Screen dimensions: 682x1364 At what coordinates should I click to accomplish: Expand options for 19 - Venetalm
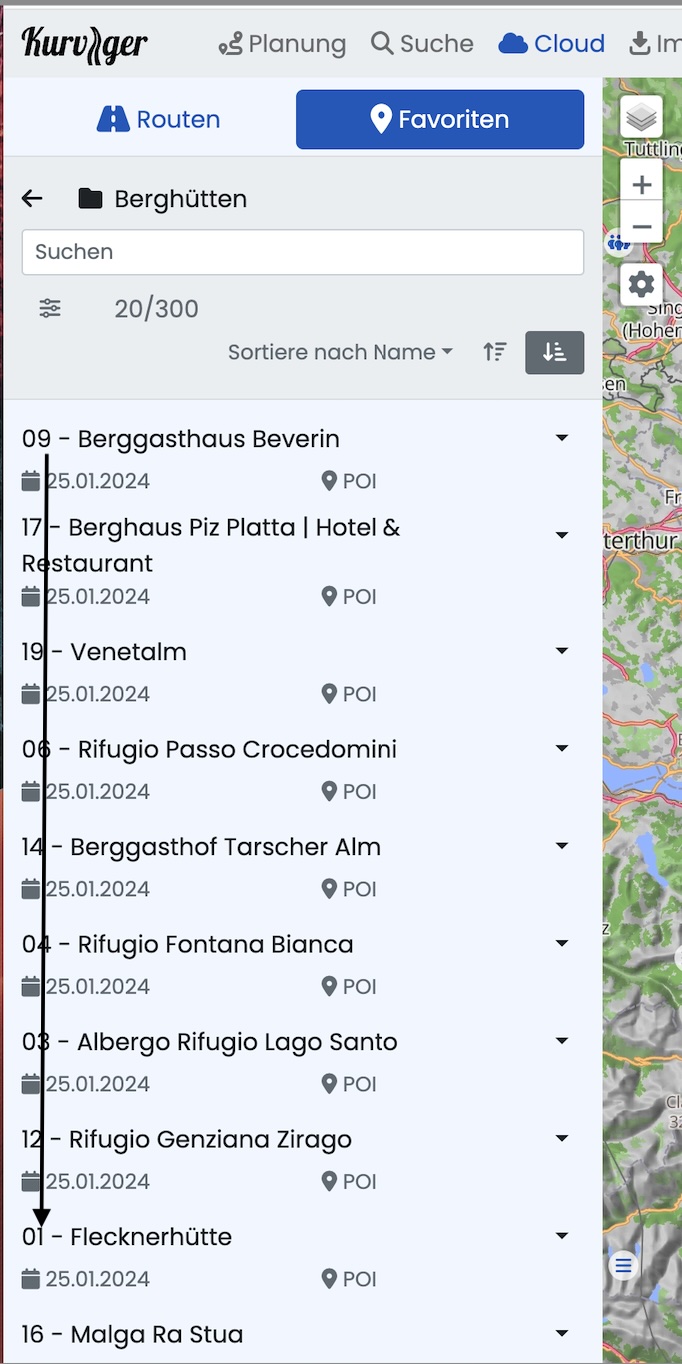(x=562, y=651)
